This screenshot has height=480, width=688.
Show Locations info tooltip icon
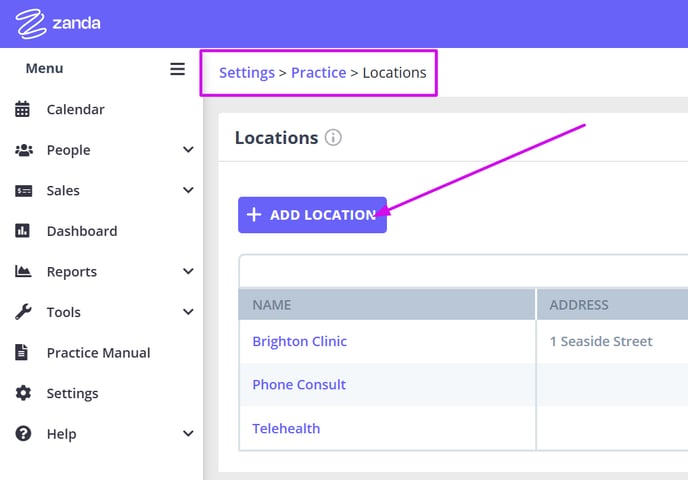coord(333,138)
